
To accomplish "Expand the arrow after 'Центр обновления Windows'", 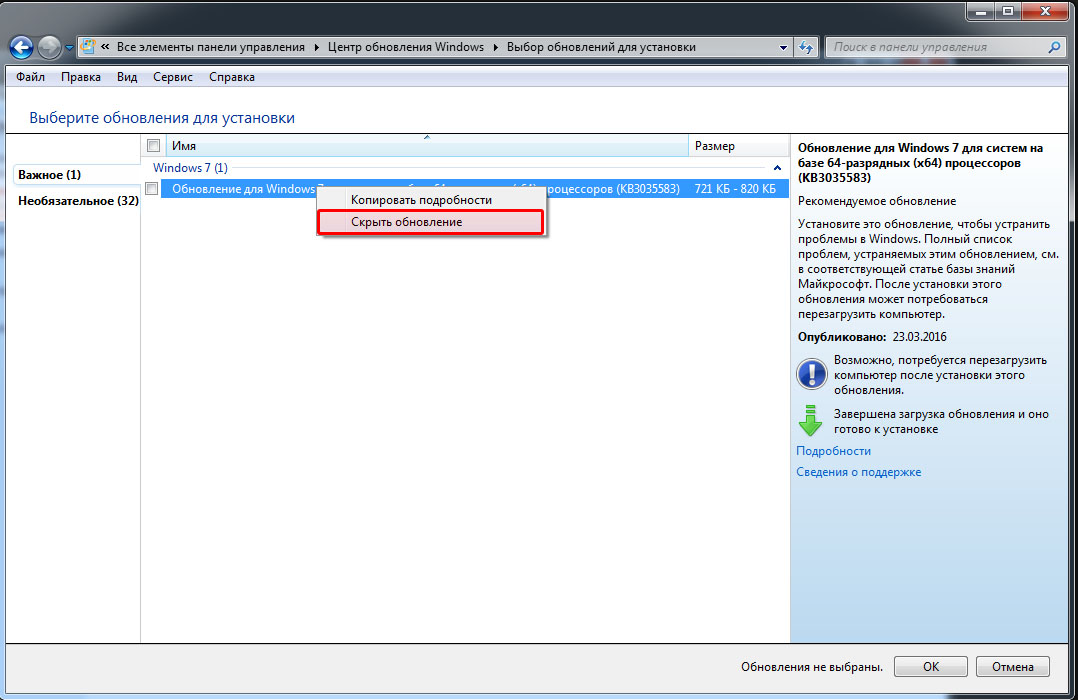I will (496, 47).
